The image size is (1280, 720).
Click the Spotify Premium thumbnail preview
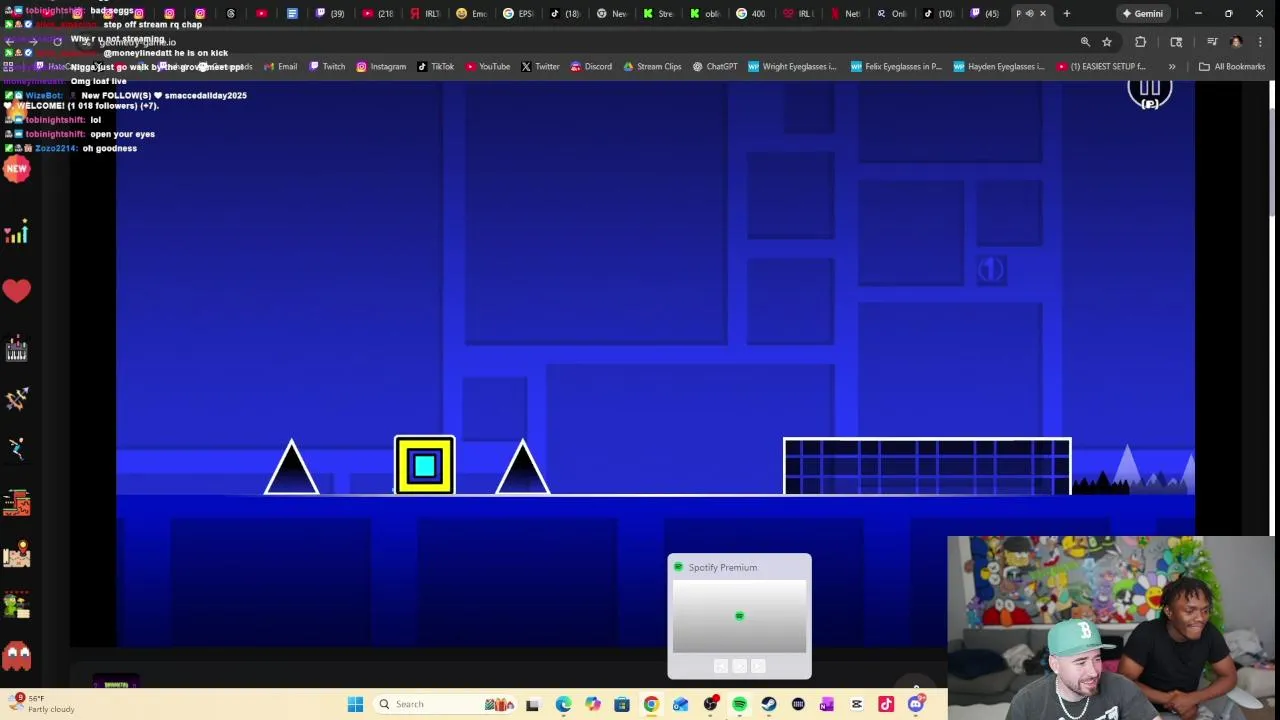tap(739, 616)
